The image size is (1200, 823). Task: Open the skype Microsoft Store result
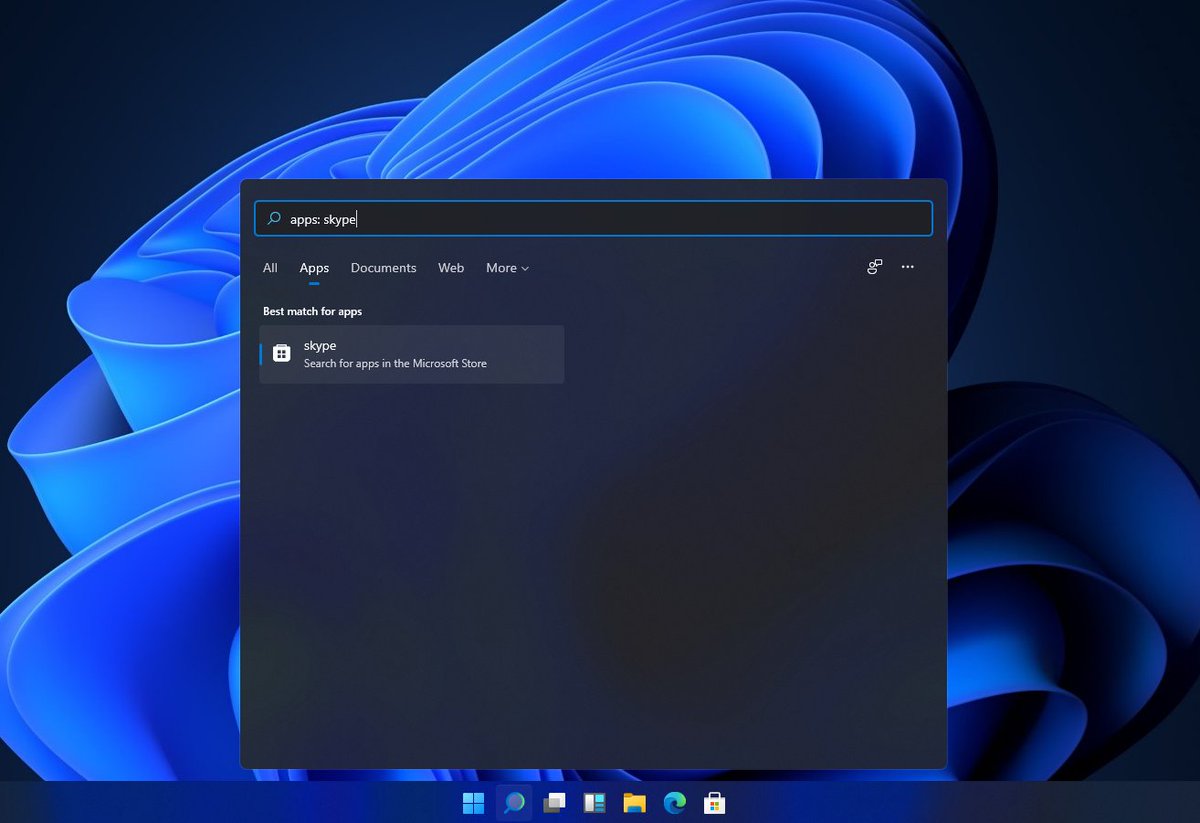point(412,354)
